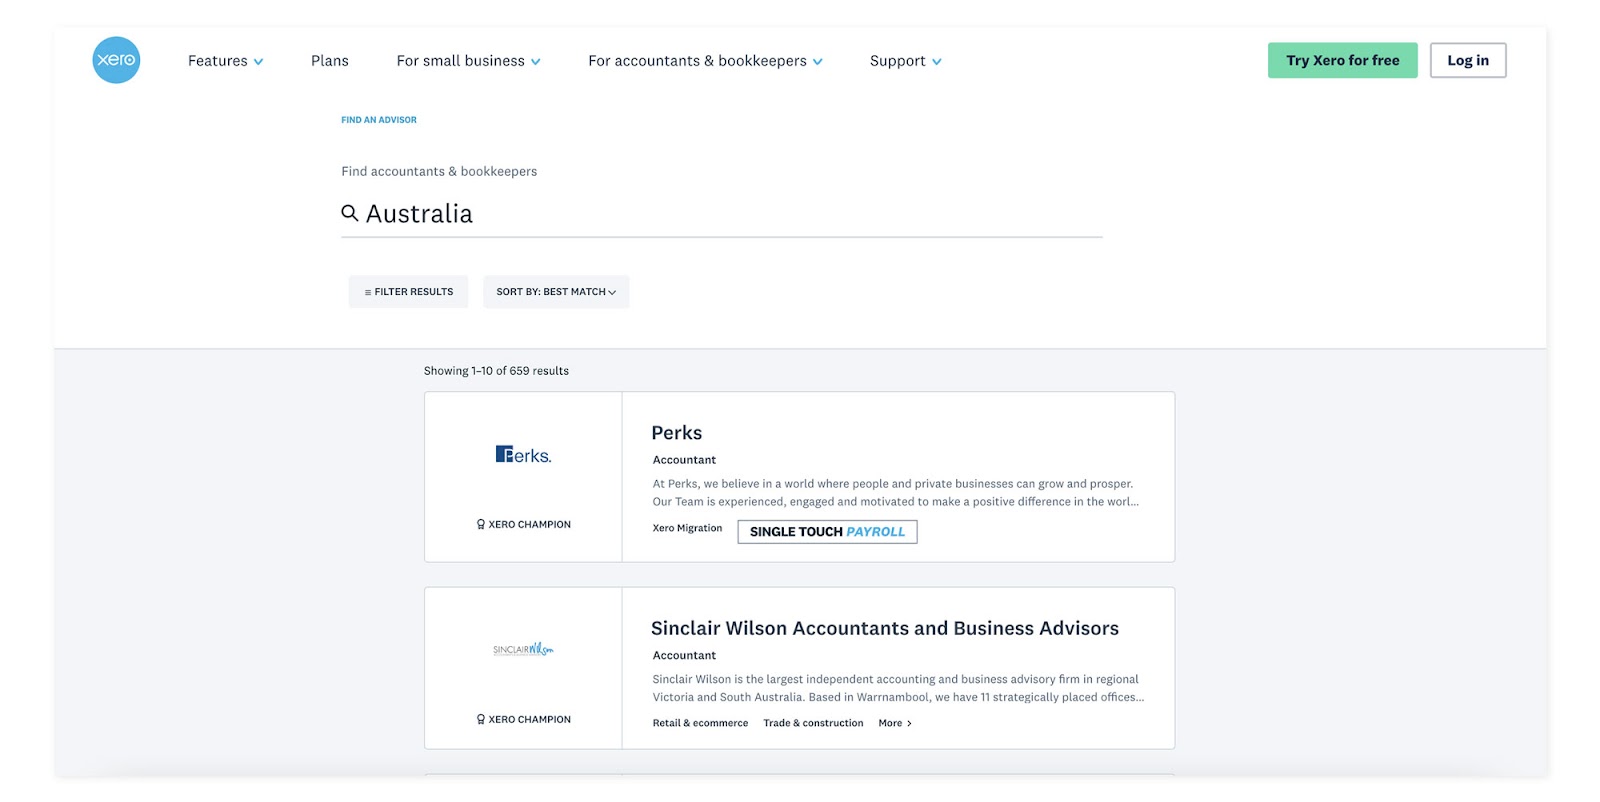The image size is (1600, 802).
Task: Click the Xero logo icon
Action: (x=116, y=60)
